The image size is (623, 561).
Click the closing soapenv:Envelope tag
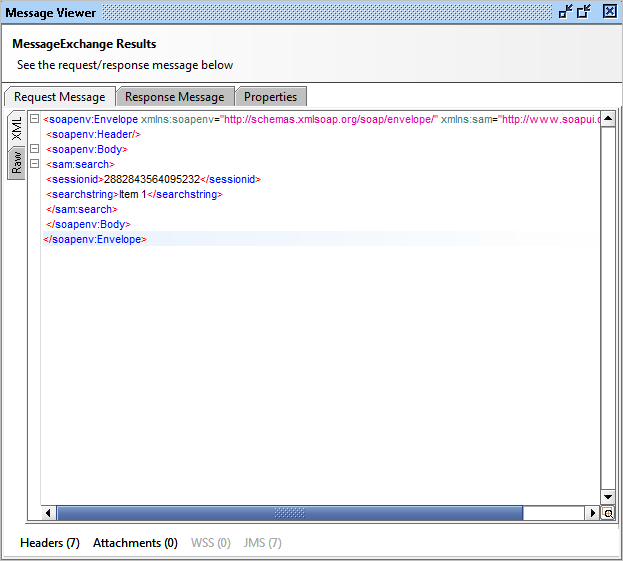[x=95, y=240]
